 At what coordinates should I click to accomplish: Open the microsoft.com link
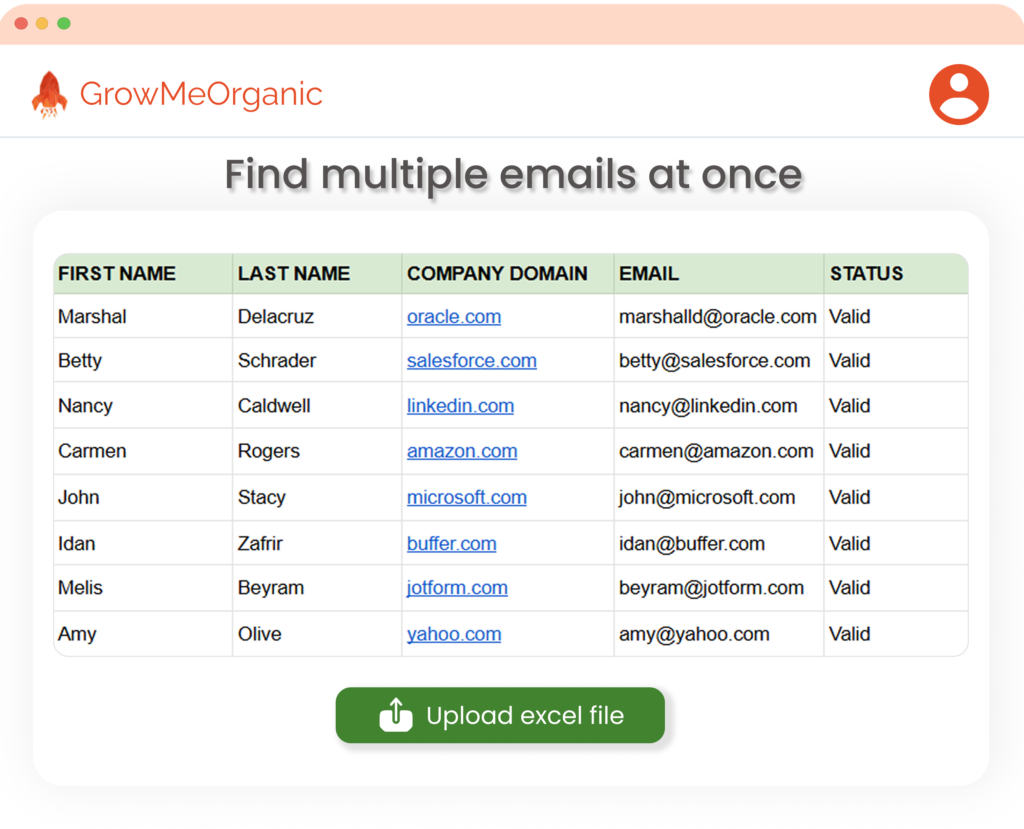tap(466, 497)
